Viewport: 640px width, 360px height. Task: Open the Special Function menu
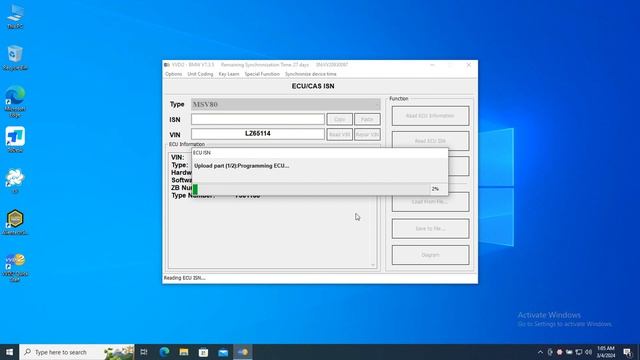[x=262, y=74]
